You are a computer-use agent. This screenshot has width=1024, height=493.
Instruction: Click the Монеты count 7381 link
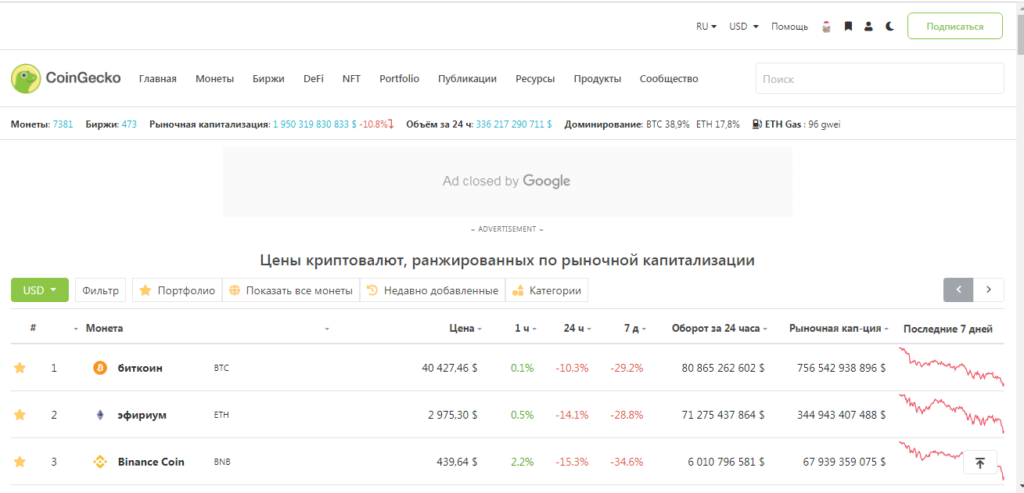point(63,124)
